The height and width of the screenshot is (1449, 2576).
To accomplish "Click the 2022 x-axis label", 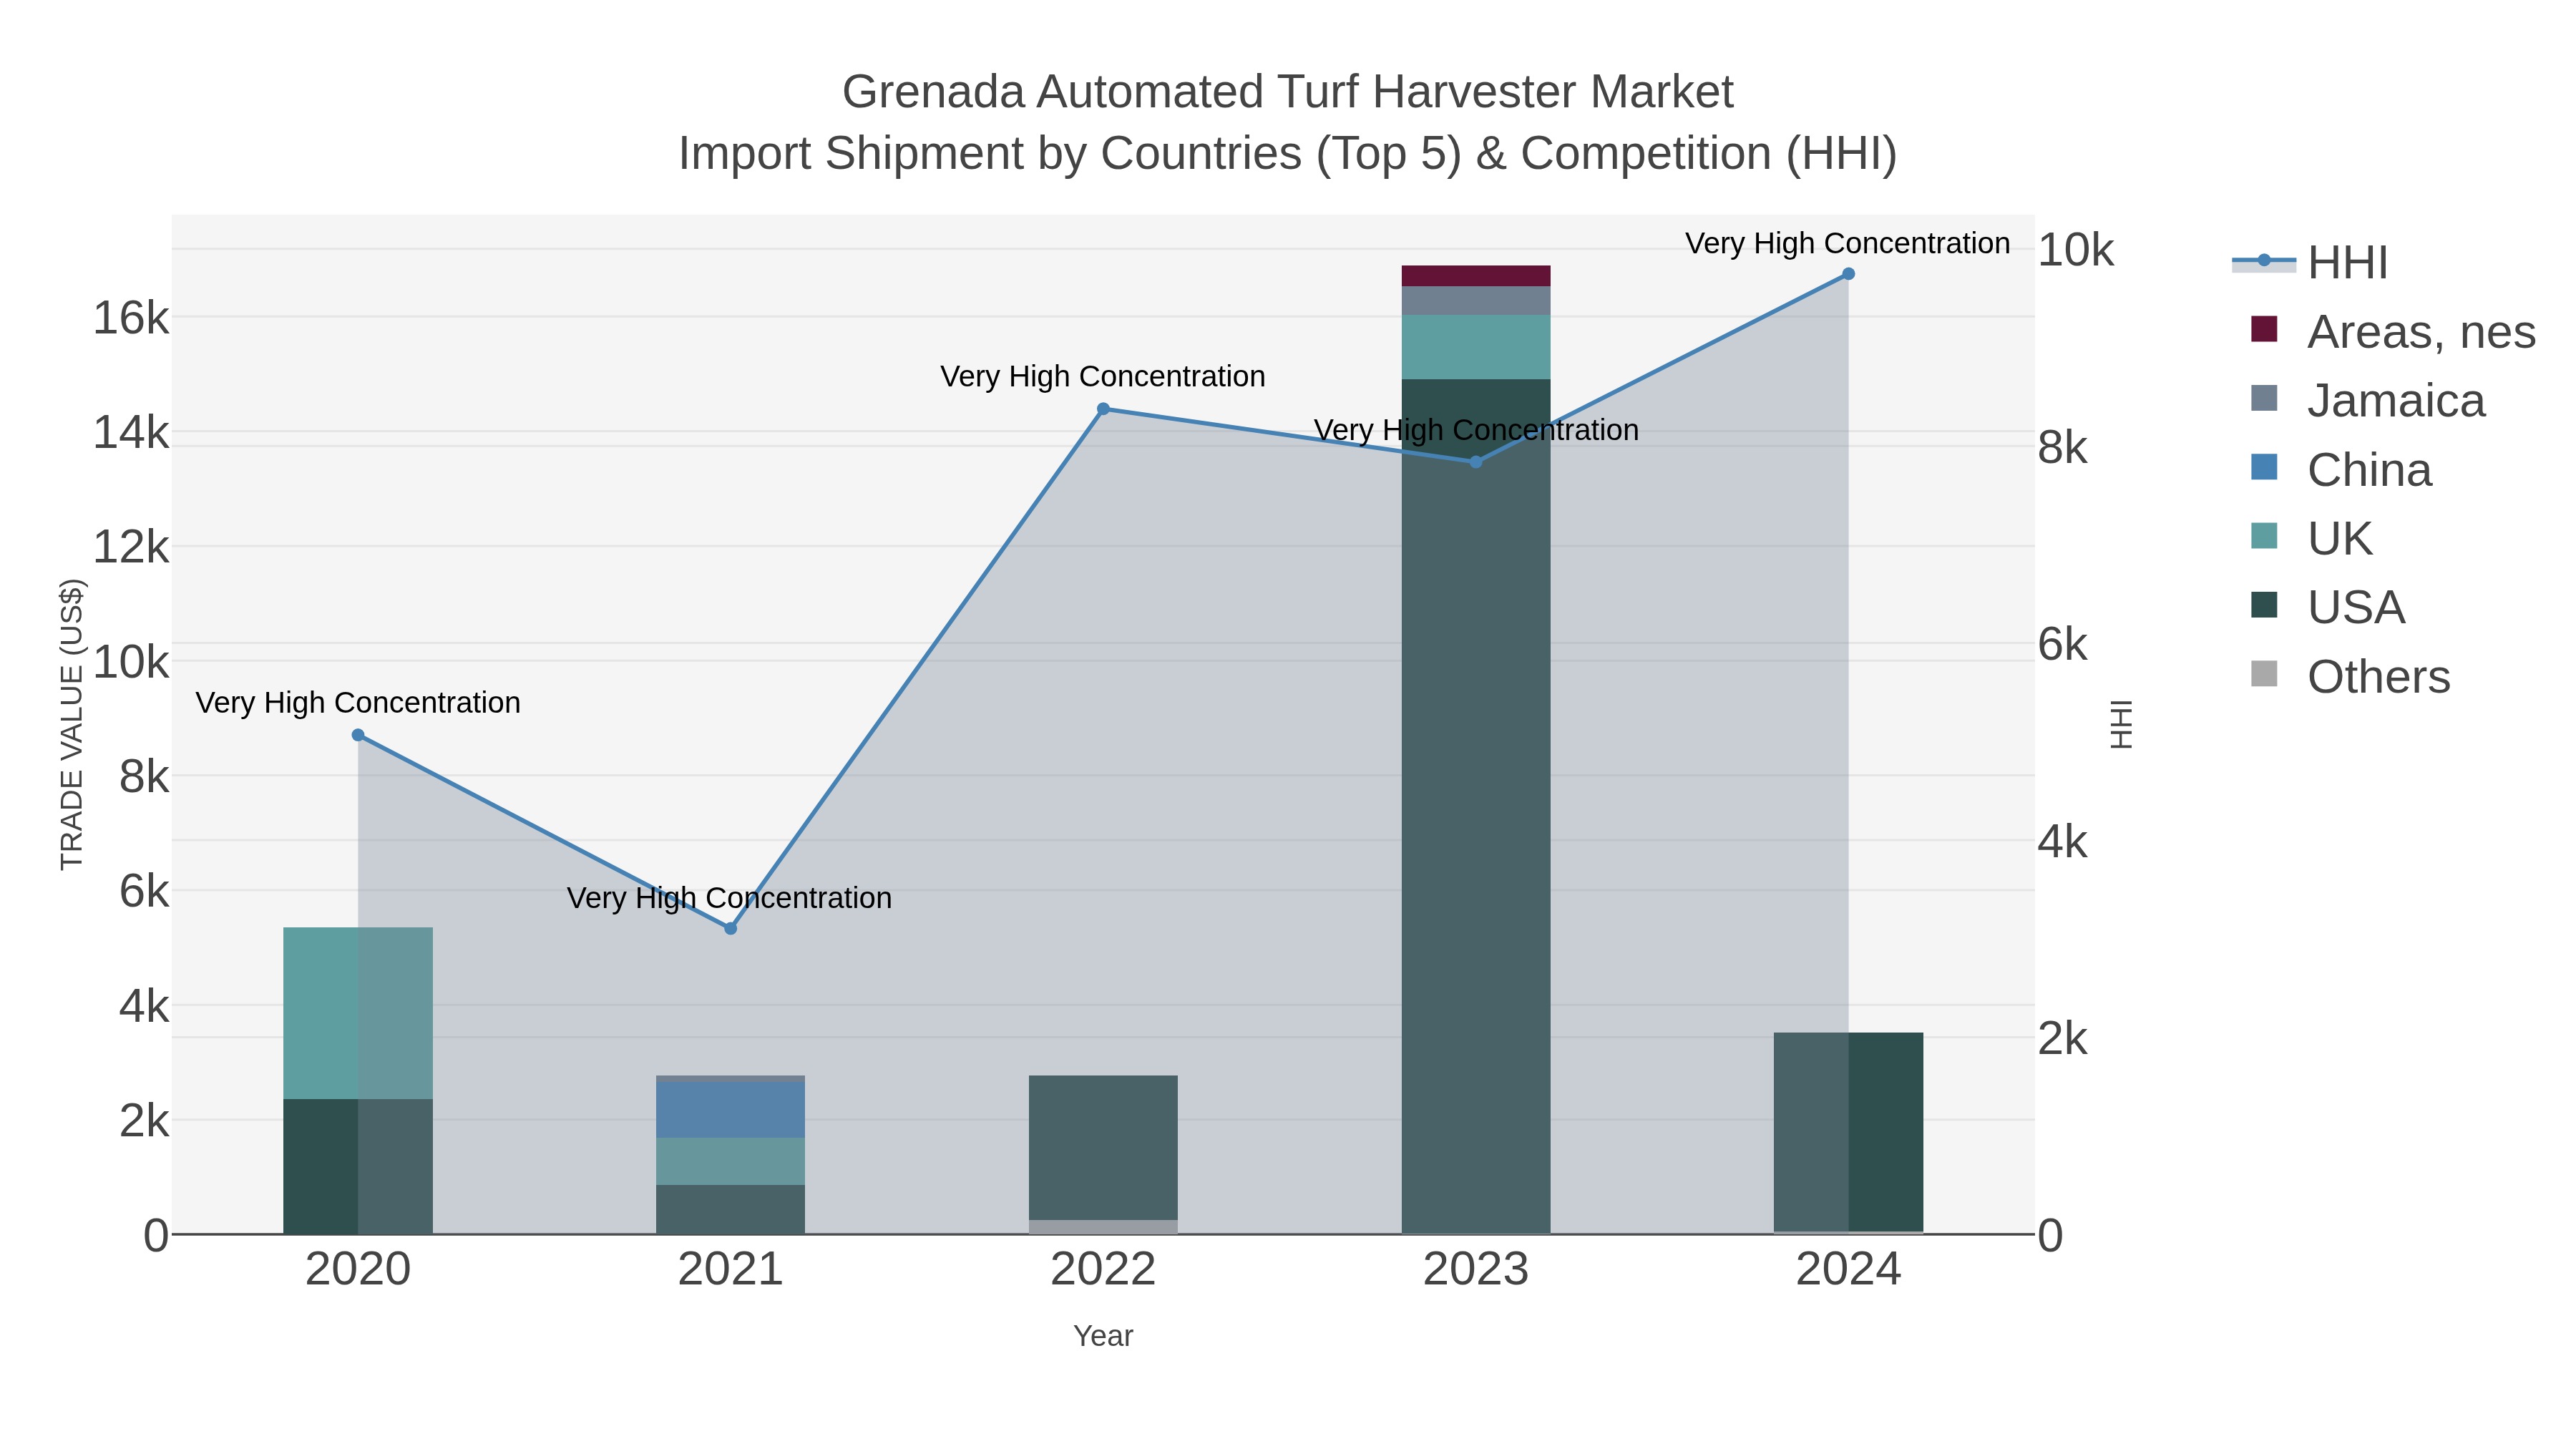I will (1103, 1269).
